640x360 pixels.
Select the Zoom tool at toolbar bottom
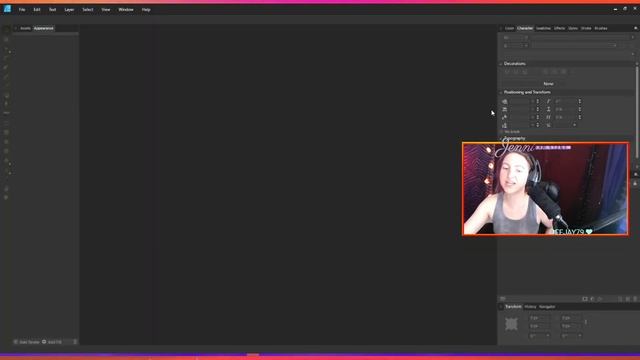point(6,198)
